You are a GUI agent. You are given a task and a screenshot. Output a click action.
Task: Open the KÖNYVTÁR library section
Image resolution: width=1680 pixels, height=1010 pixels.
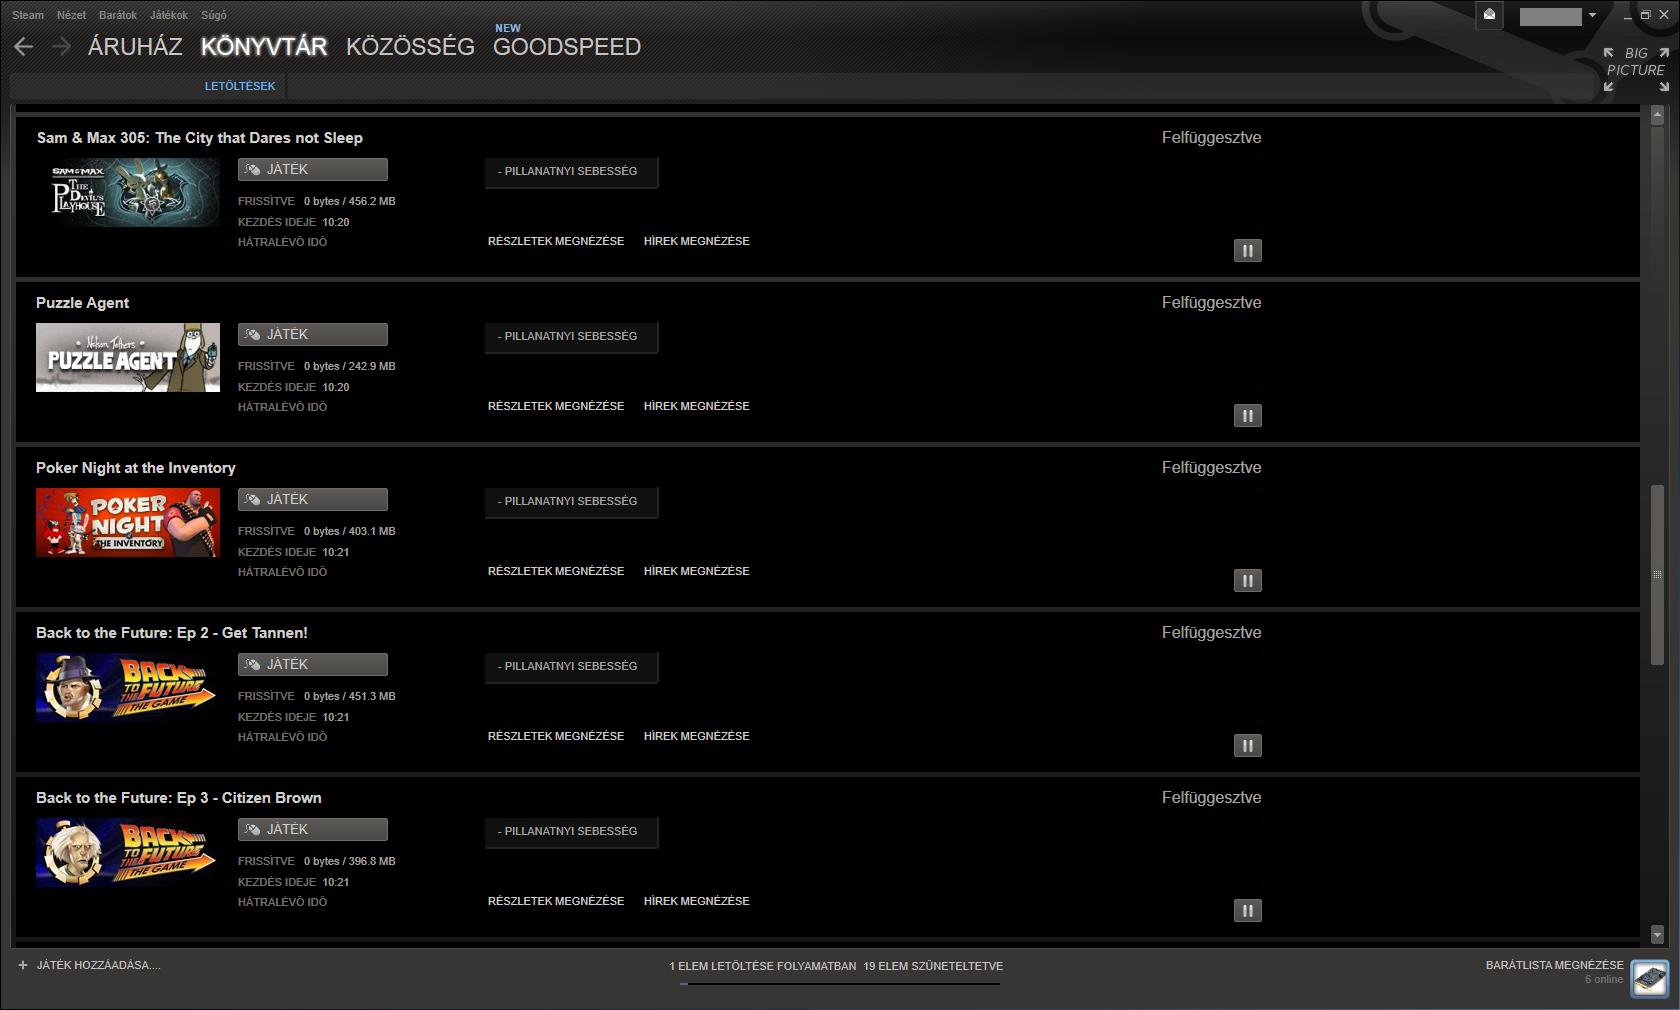(x=264, y=46)
